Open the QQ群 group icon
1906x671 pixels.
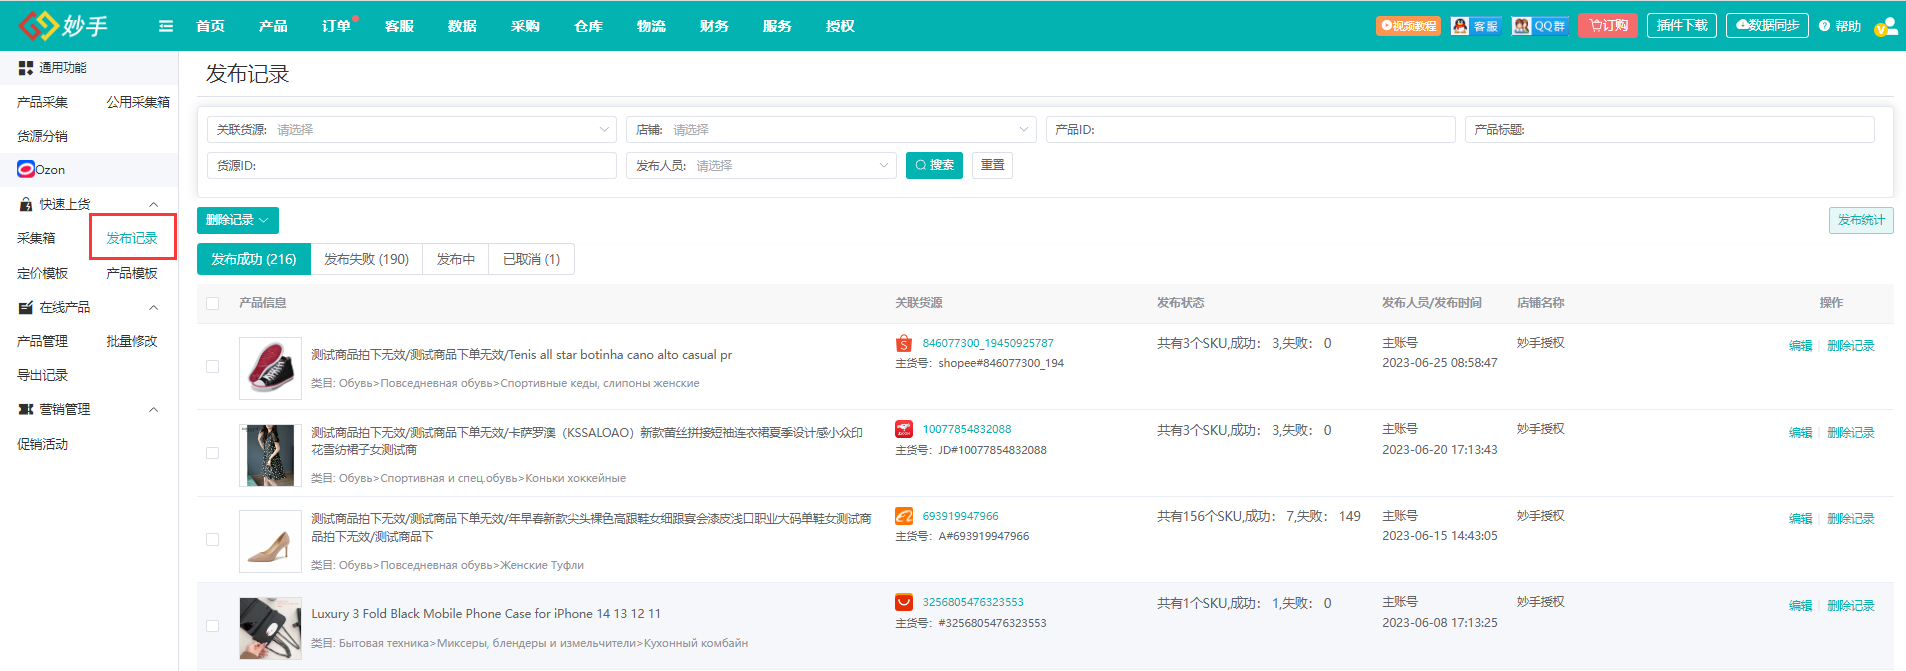[1540, 26]
